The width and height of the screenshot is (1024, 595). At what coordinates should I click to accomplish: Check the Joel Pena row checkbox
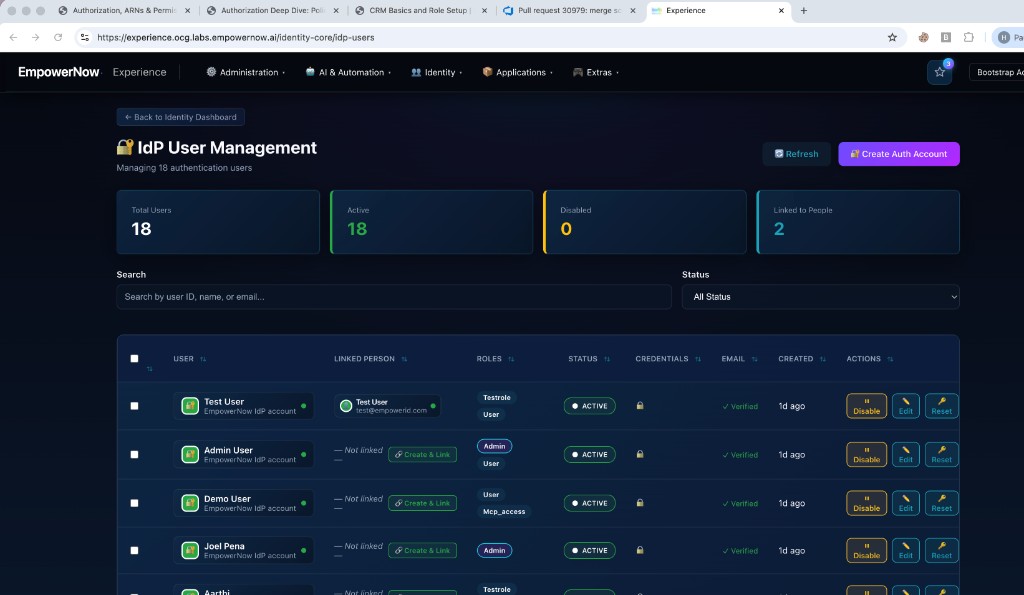point(135,551)
